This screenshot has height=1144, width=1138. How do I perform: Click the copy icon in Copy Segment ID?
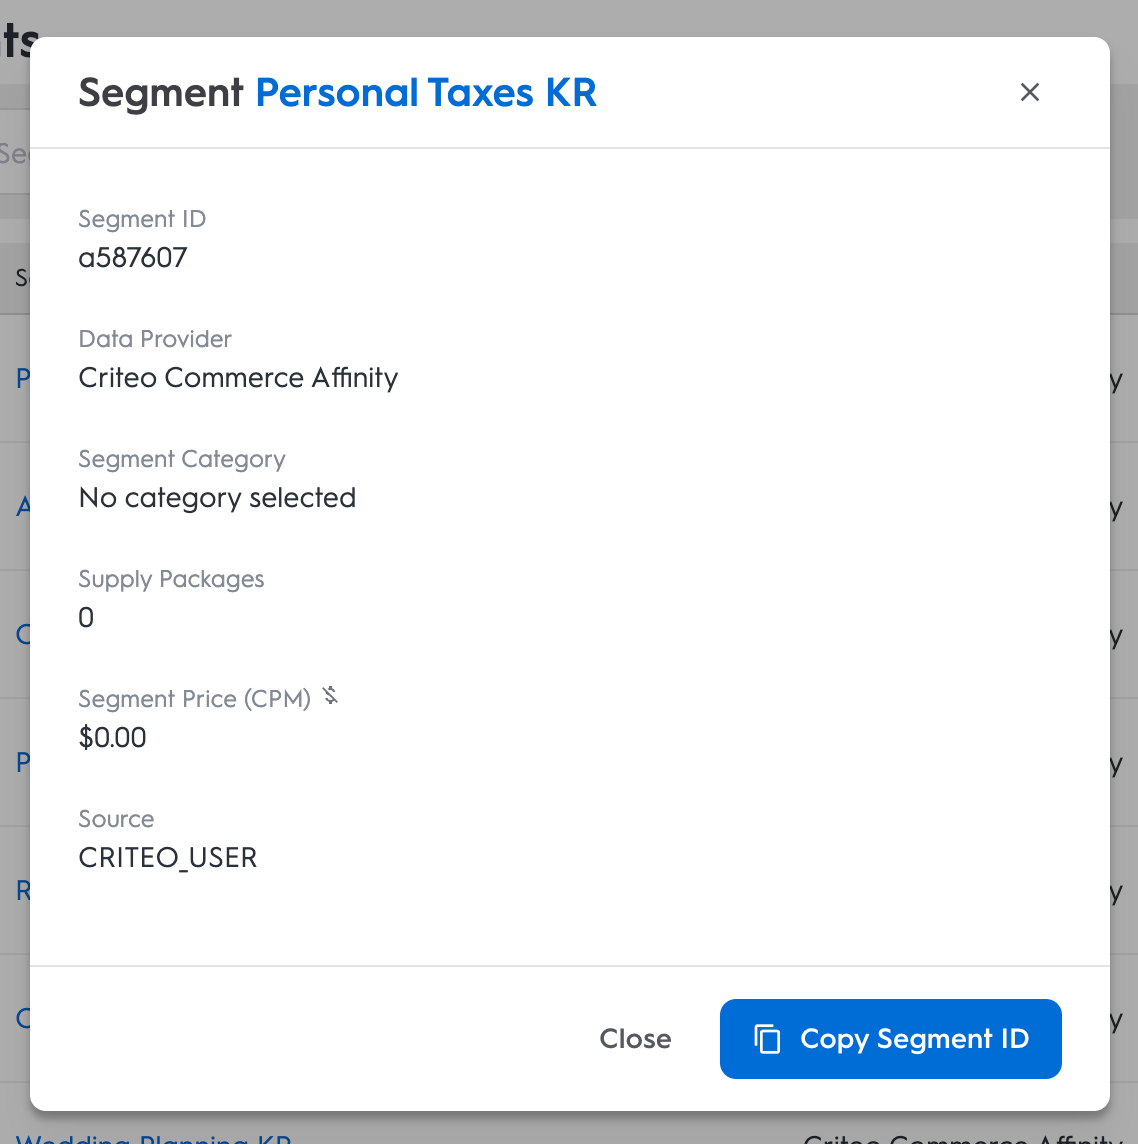767,1039
